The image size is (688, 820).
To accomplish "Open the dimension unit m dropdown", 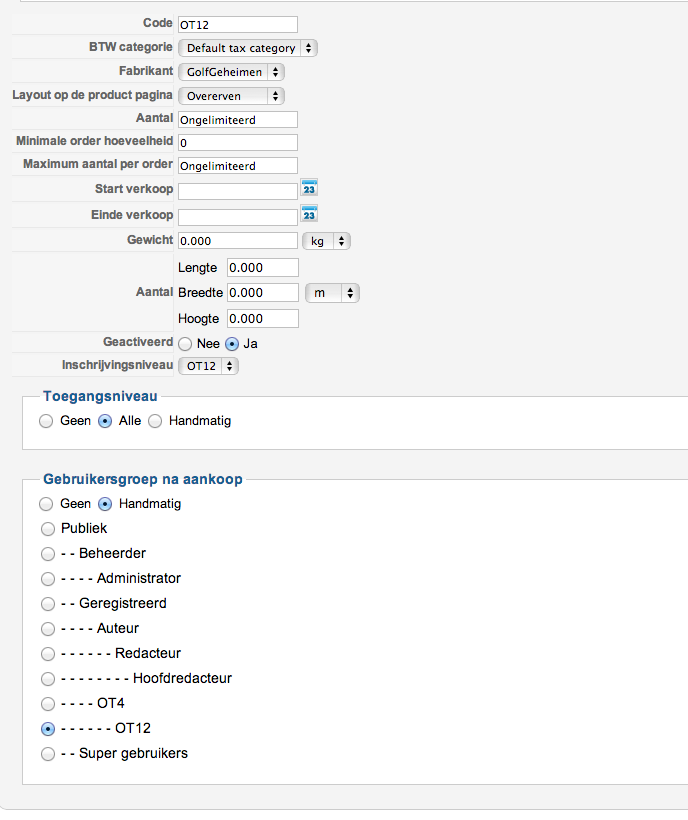I will [332, 293].
